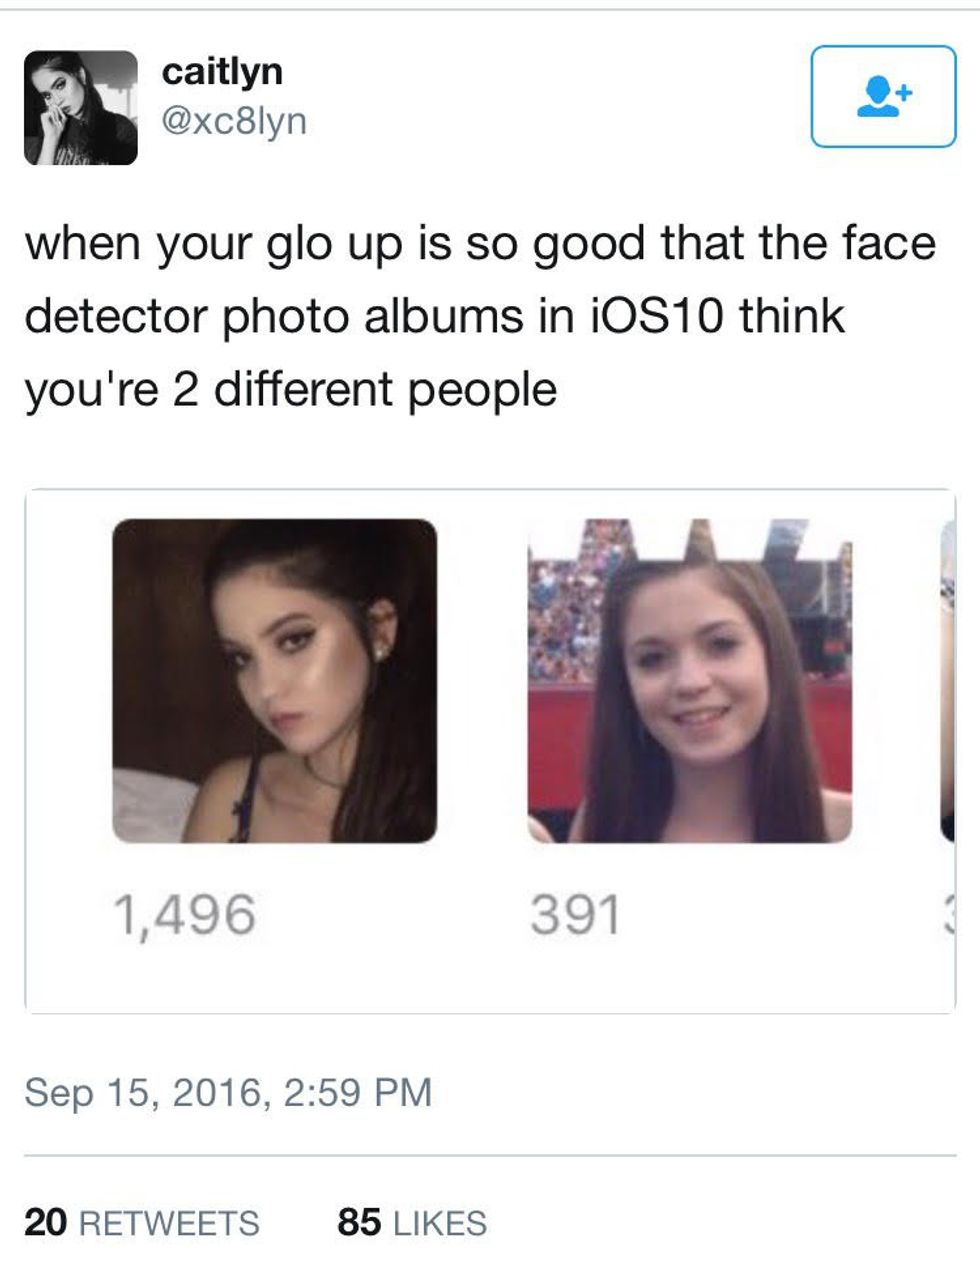Image resolution: width=980 pixels, height=1271 pixels.
Task: Open the dark-haired face album thumbnail
Action: (274, 680)
